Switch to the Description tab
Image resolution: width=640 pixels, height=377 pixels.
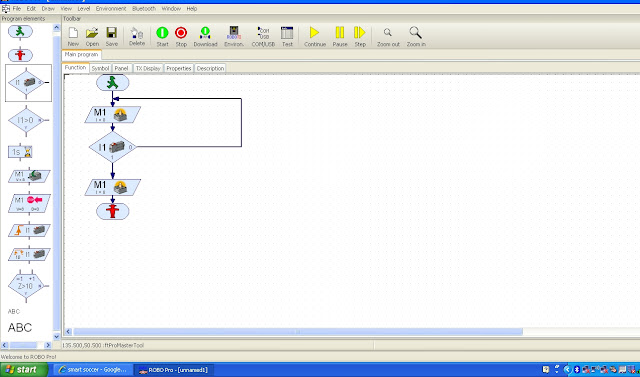pos(210,69)
